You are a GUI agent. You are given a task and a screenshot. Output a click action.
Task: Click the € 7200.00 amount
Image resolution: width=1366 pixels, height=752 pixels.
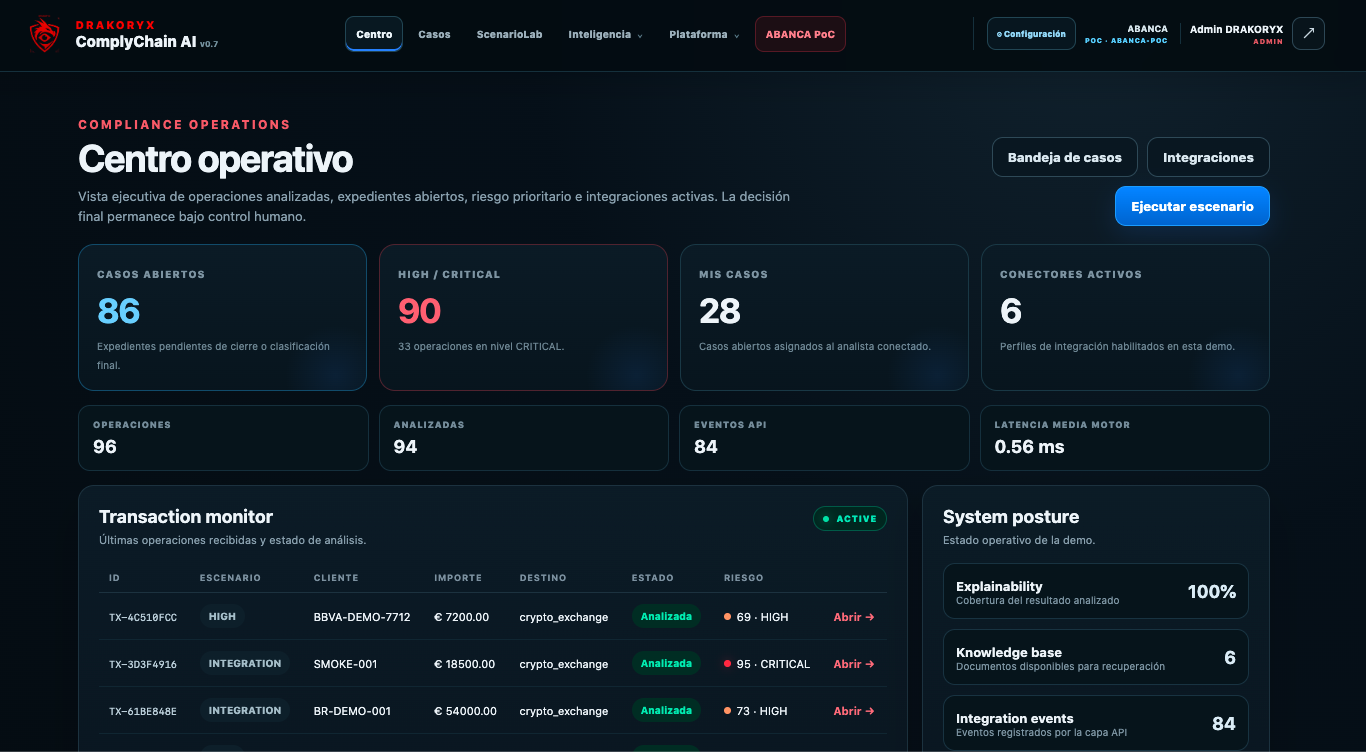pyautogui.click(x=462, y=617)
